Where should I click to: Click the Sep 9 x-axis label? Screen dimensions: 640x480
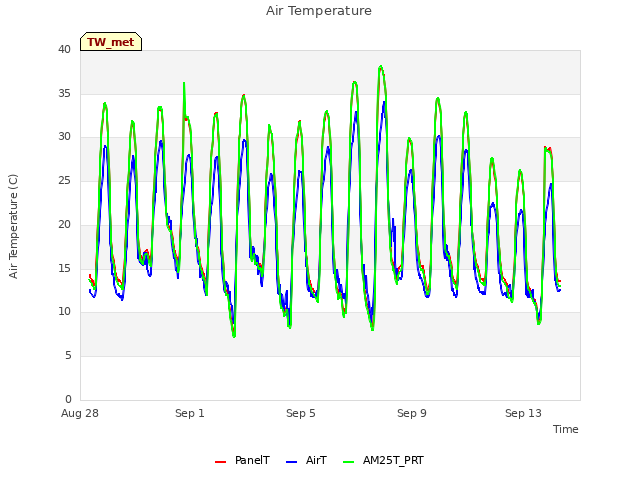click(x=412, y=413)
